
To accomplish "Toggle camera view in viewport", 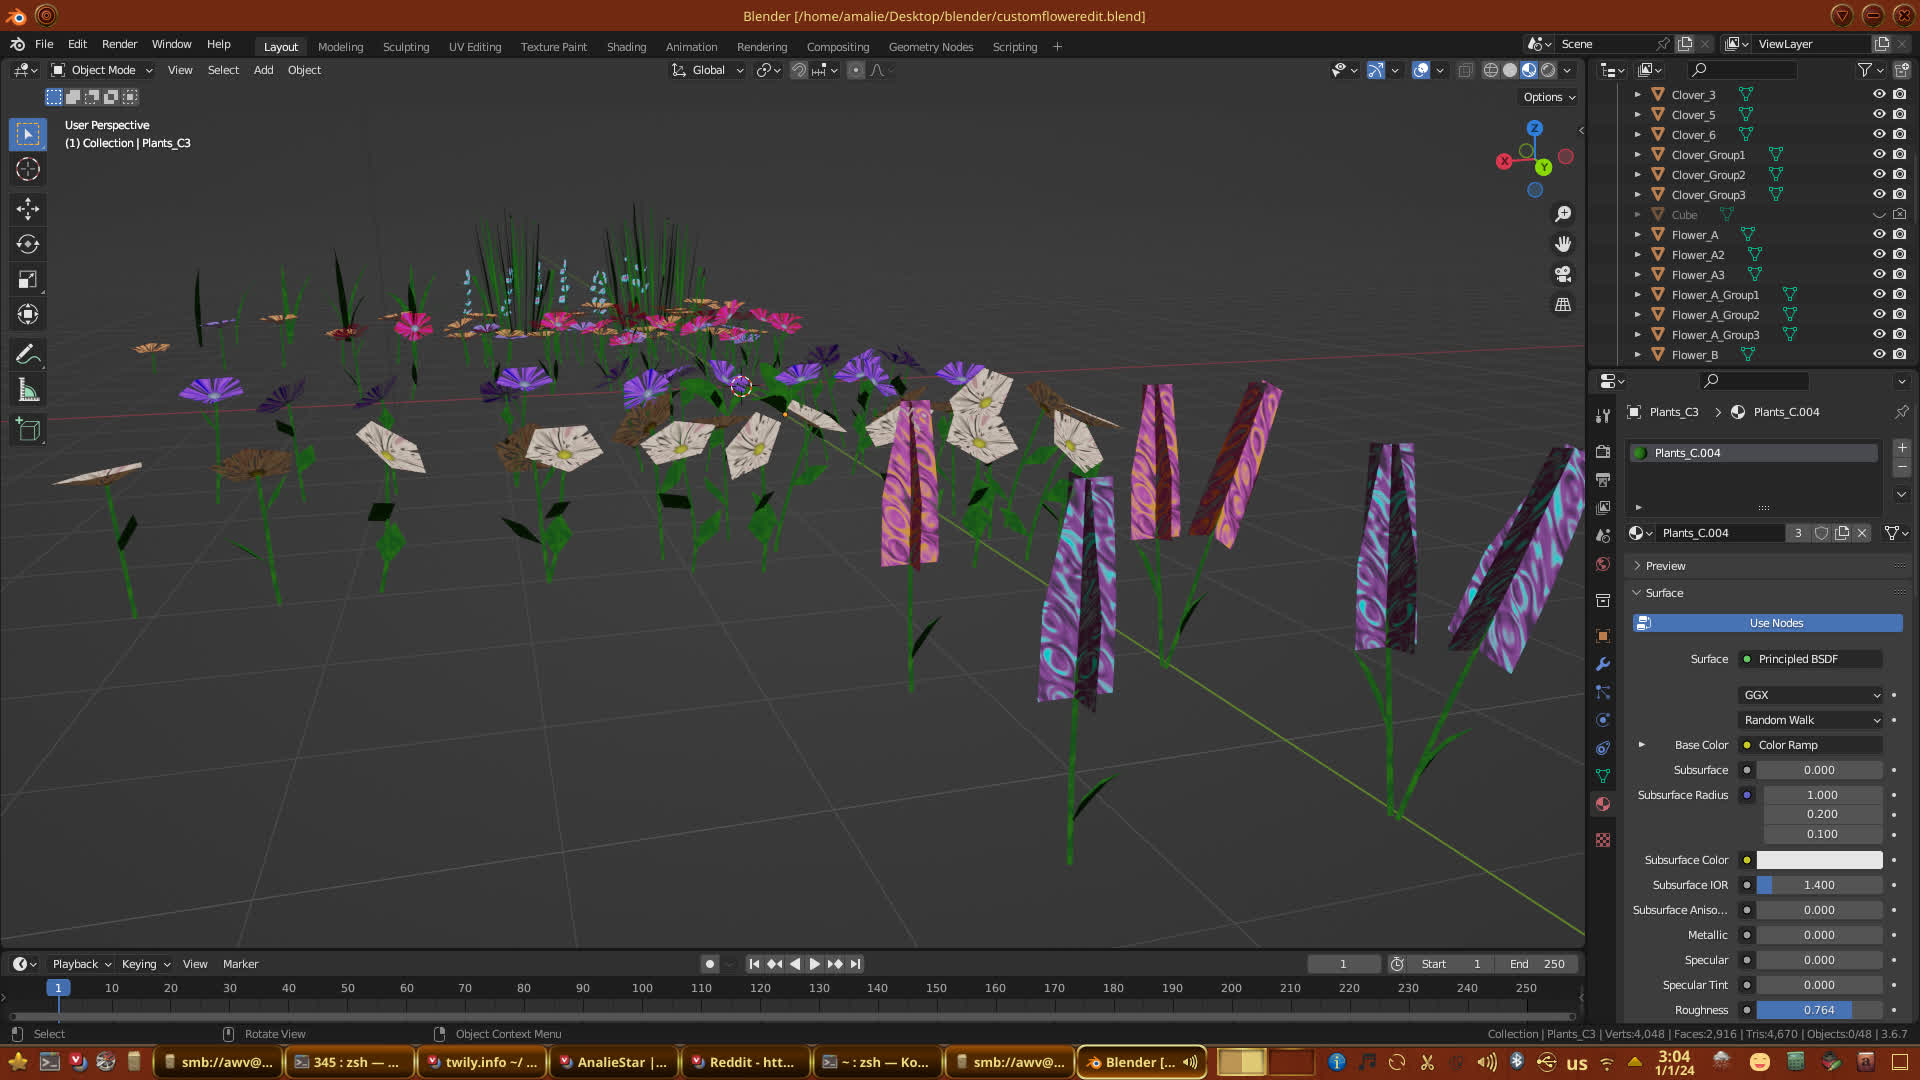I will 1563,274.
